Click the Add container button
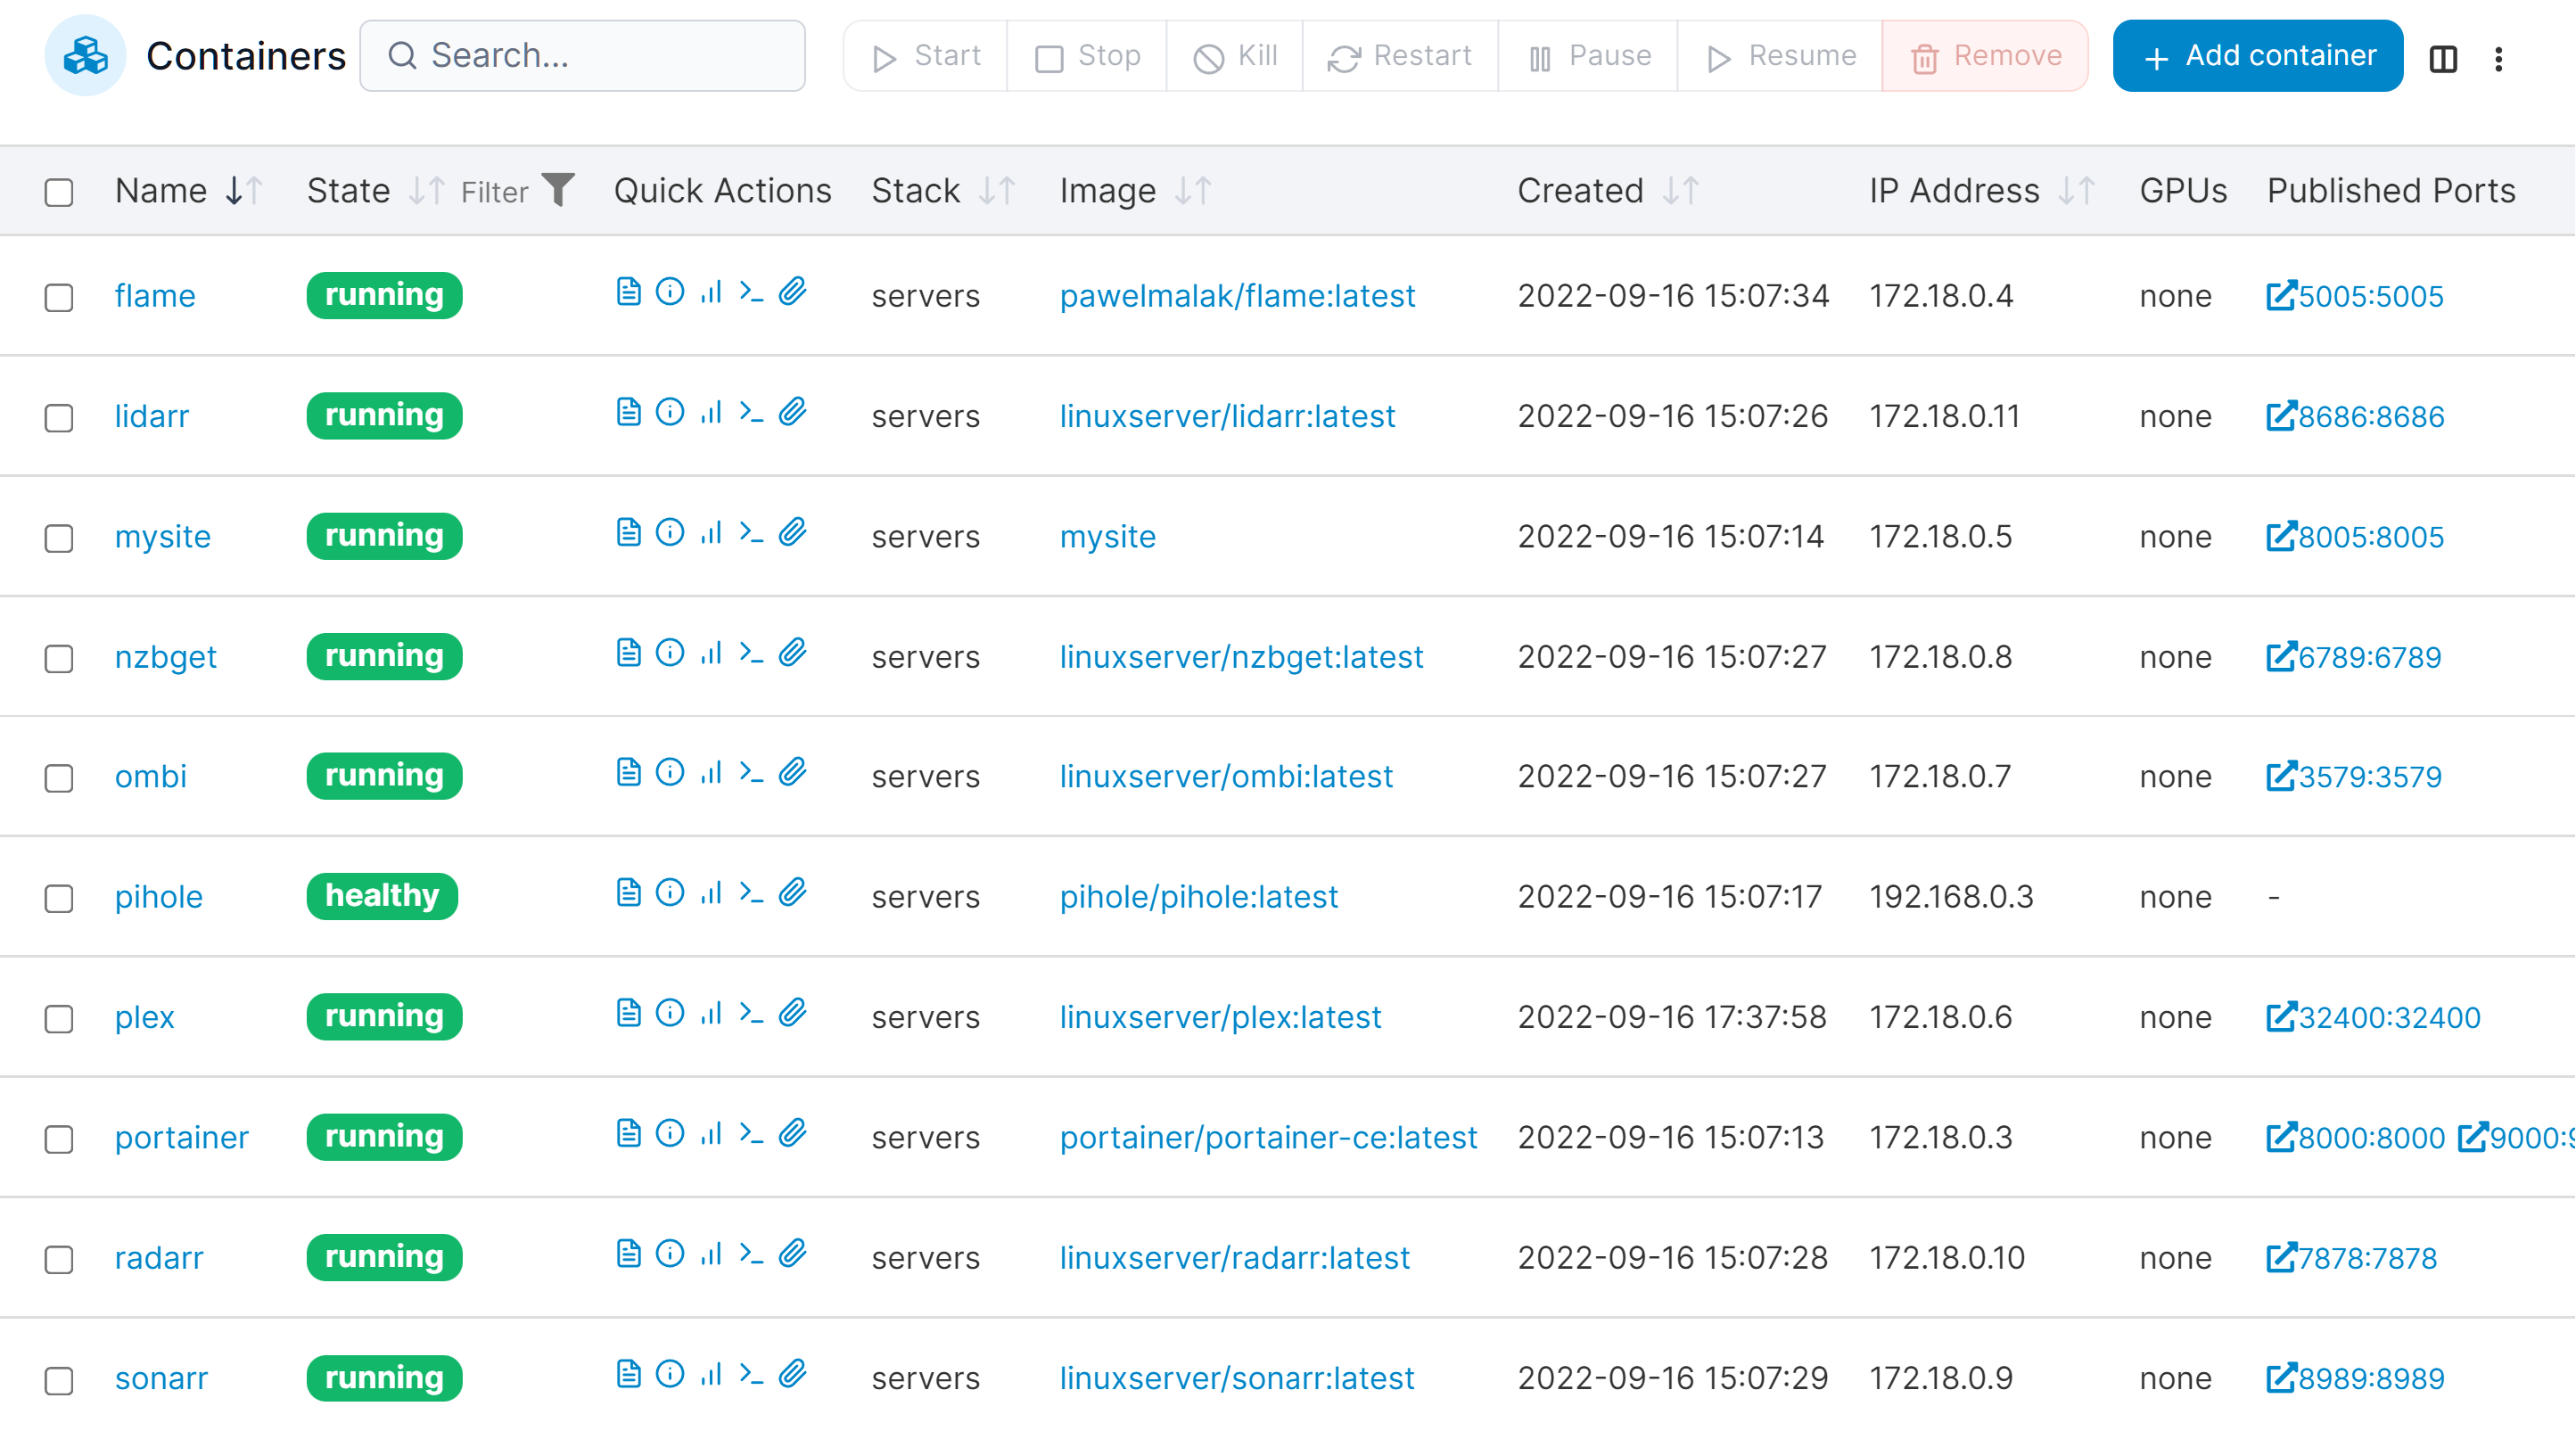 pyautogui.click(x=2257, y=56)
